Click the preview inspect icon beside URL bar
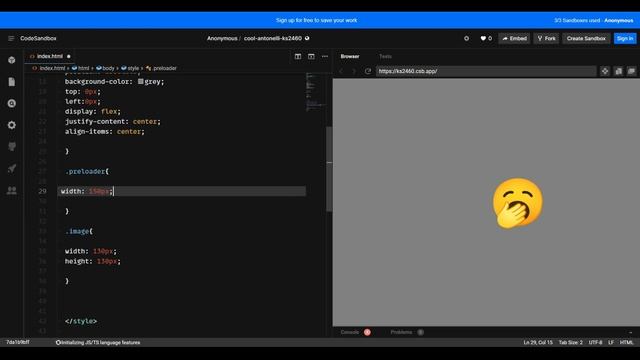 point(605,71)
